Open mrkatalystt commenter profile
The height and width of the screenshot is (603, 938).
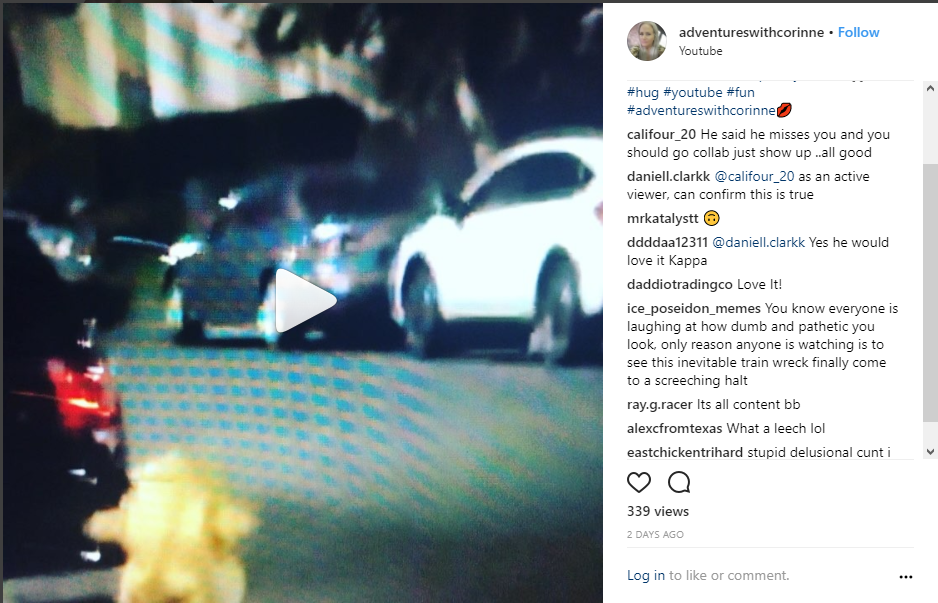coord(663,218)
